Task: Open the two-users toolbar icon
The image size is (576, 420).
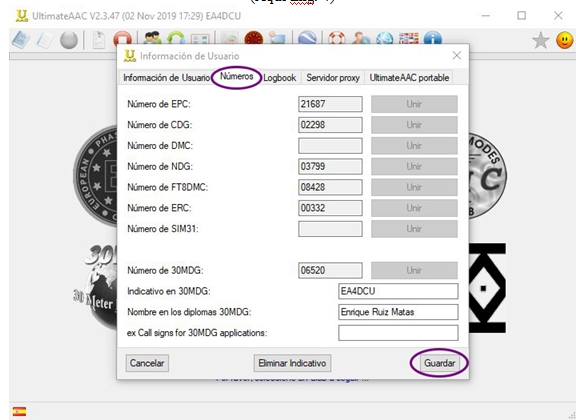Action: point(152,38)
